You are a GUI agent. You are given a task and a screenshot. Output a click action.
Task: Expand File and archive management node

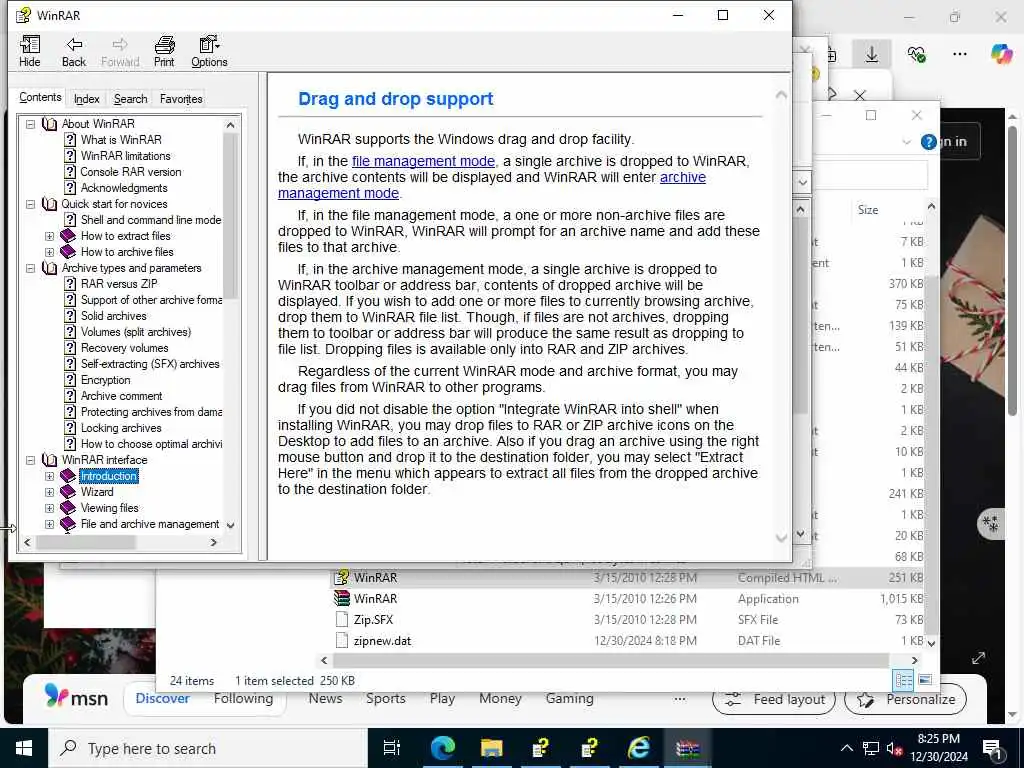tap(49, 524)
